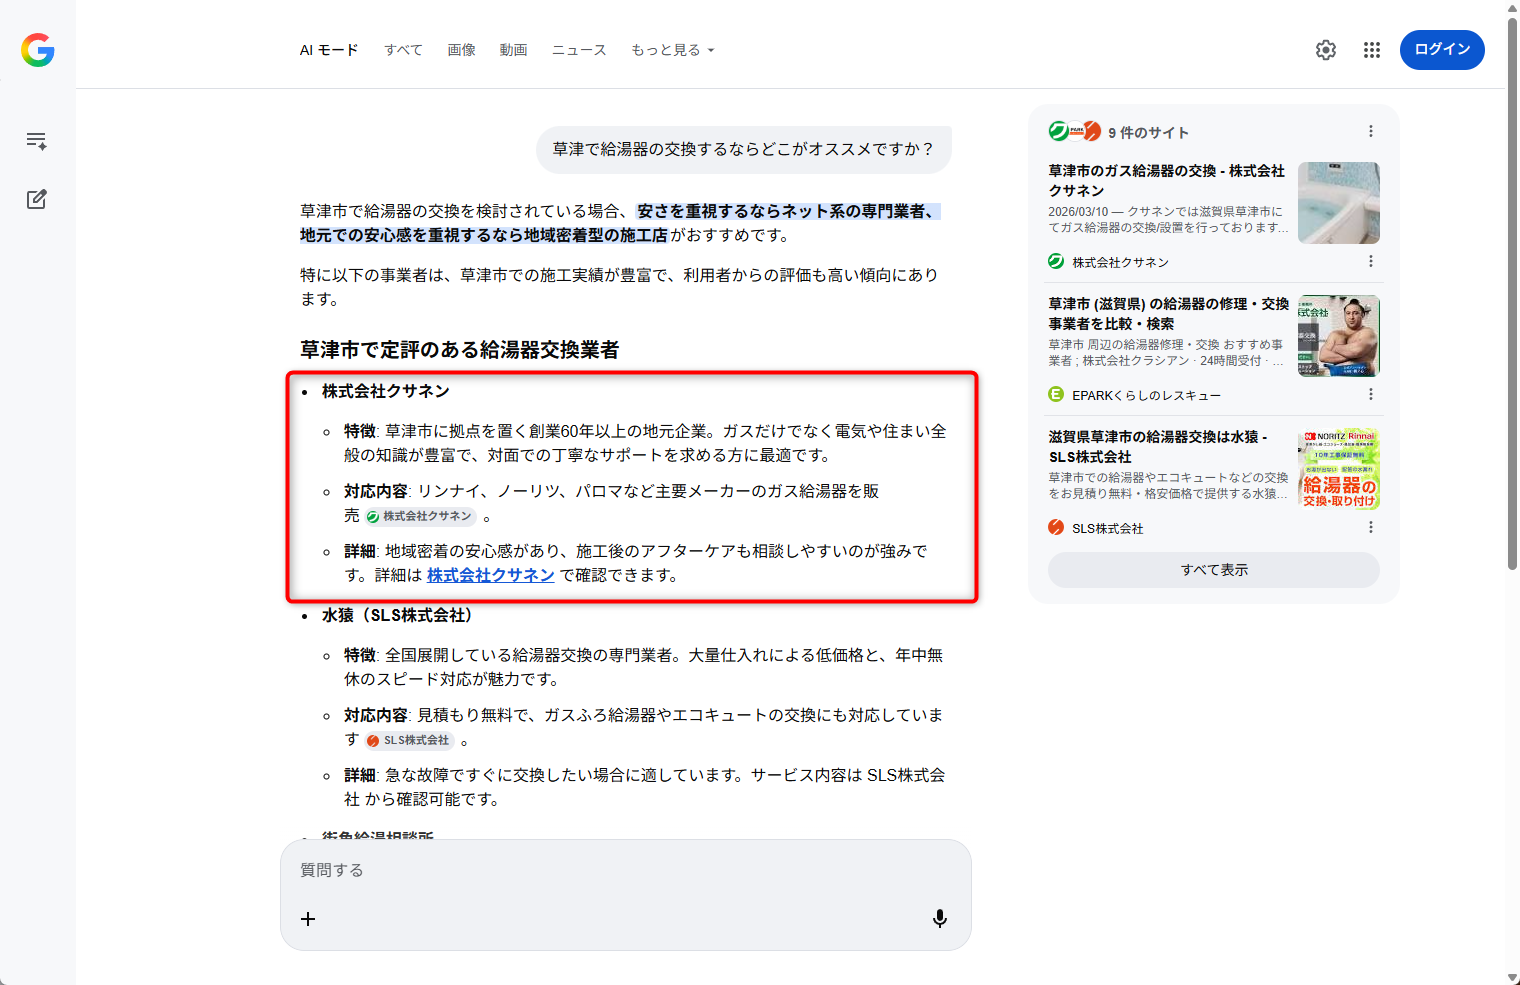This screenshot has width=1520, height=985.
Task: Click the bathtub thumbnail for クサネン result
Action: tap(1339, 203)
